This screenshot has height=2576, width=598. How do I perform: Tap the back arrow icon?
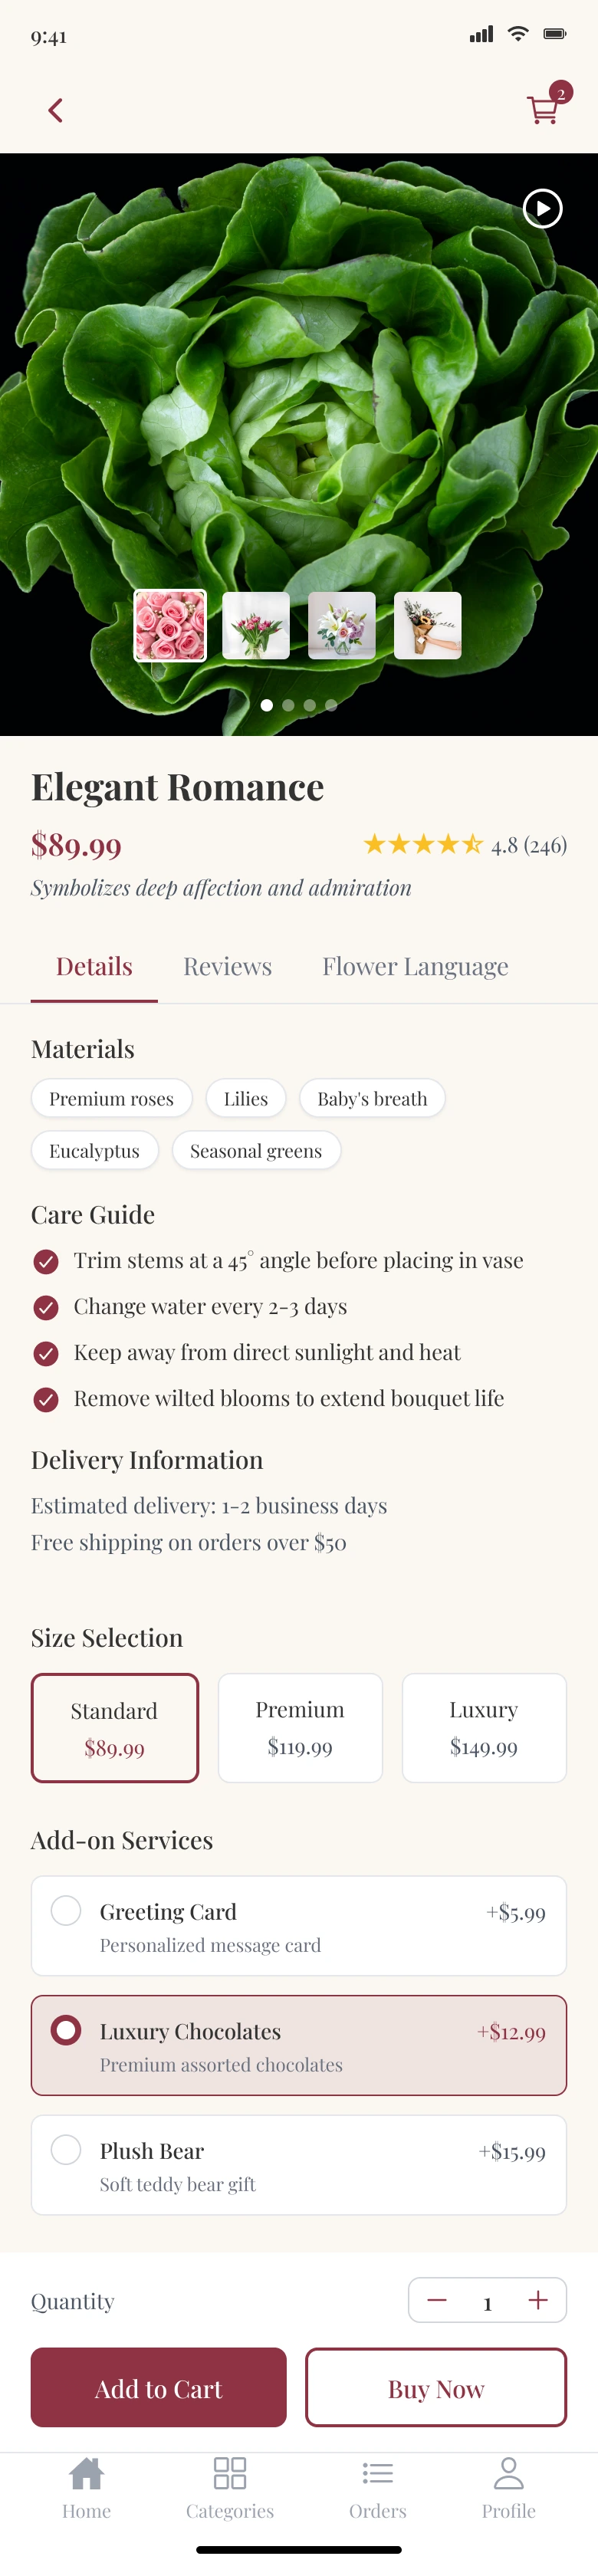(x=56, y=110)
